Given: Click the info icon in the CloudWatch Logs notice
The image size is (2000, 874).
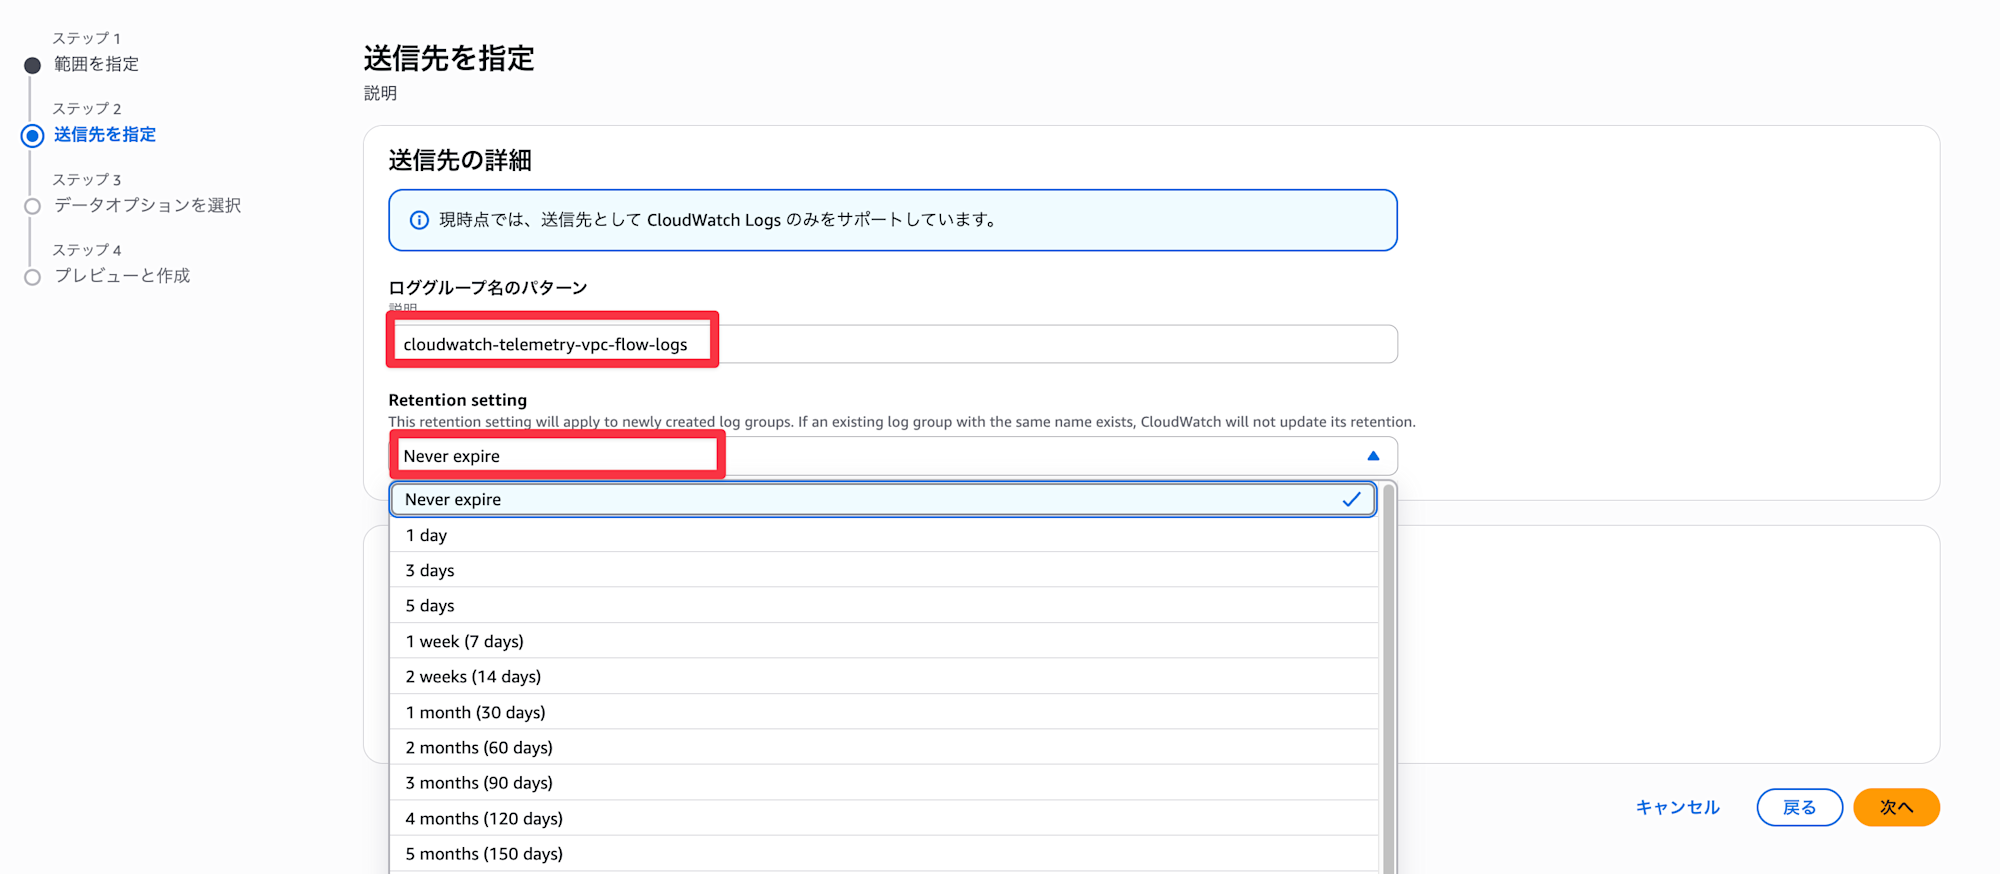Looking at the screenshot, I should 420,220.
